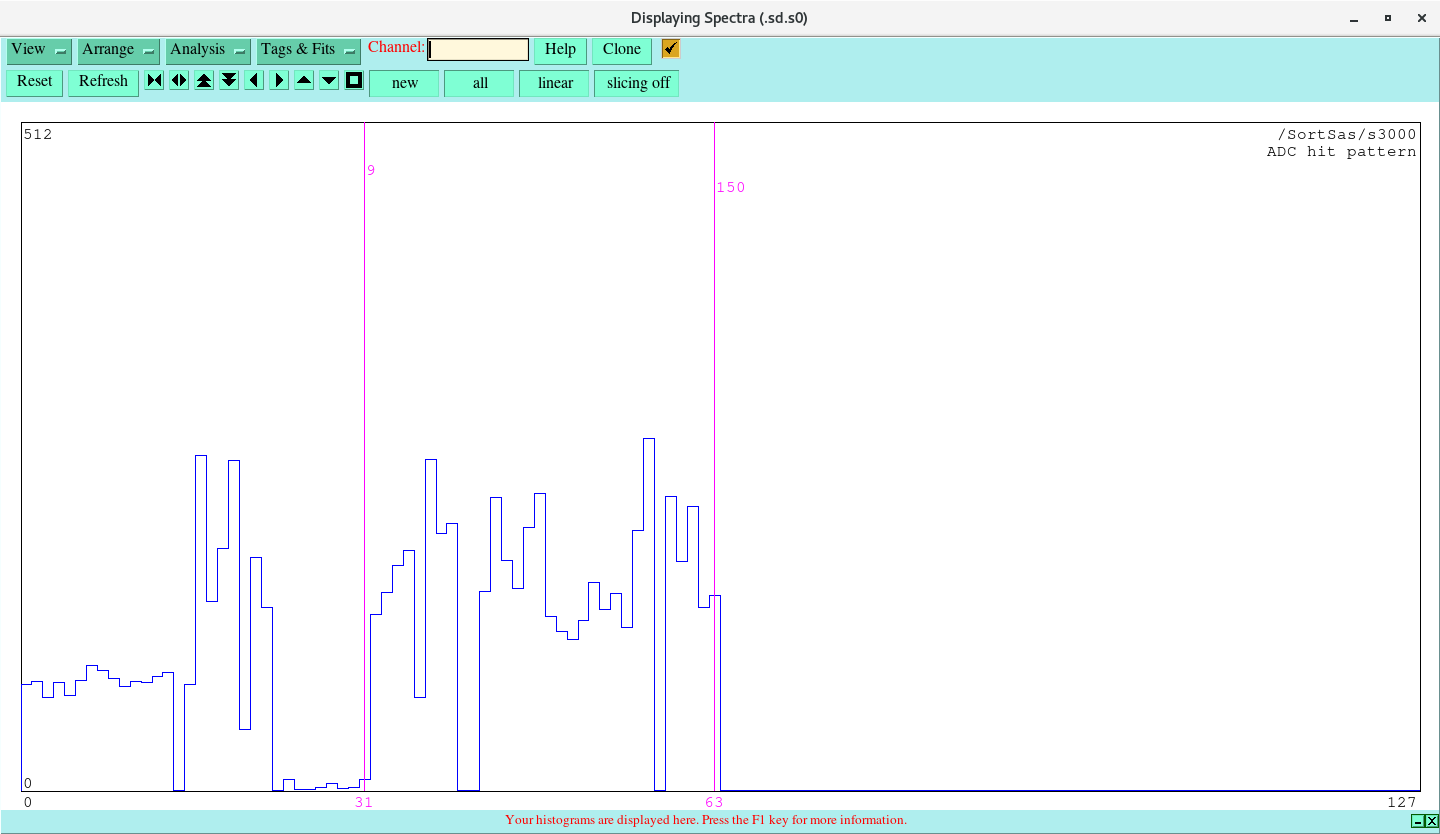
Task: Switch slicing off to on
Action: point(636,83)
